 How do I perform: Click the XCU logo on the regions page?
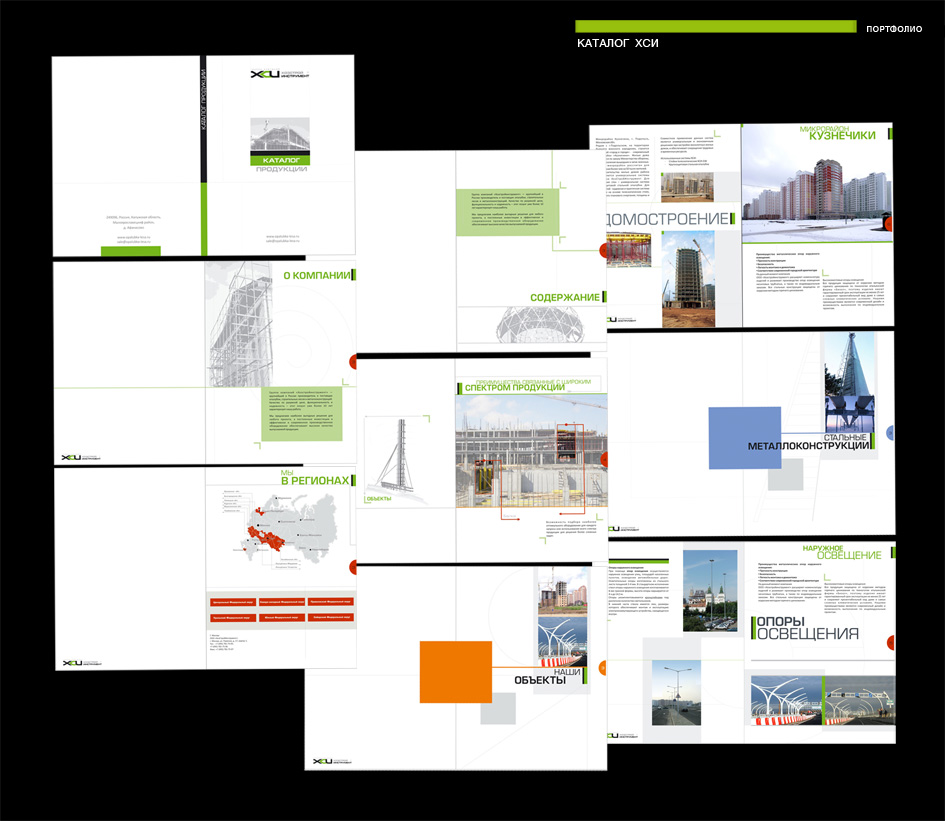point(82,663)
